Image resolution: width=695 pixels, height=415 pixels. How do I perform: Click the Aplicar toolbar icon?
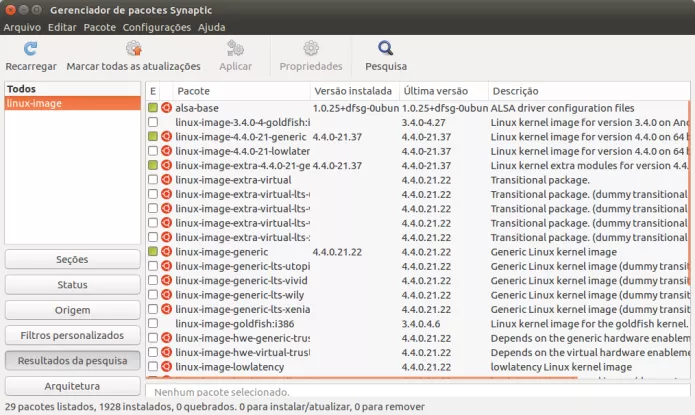(235, 48)
